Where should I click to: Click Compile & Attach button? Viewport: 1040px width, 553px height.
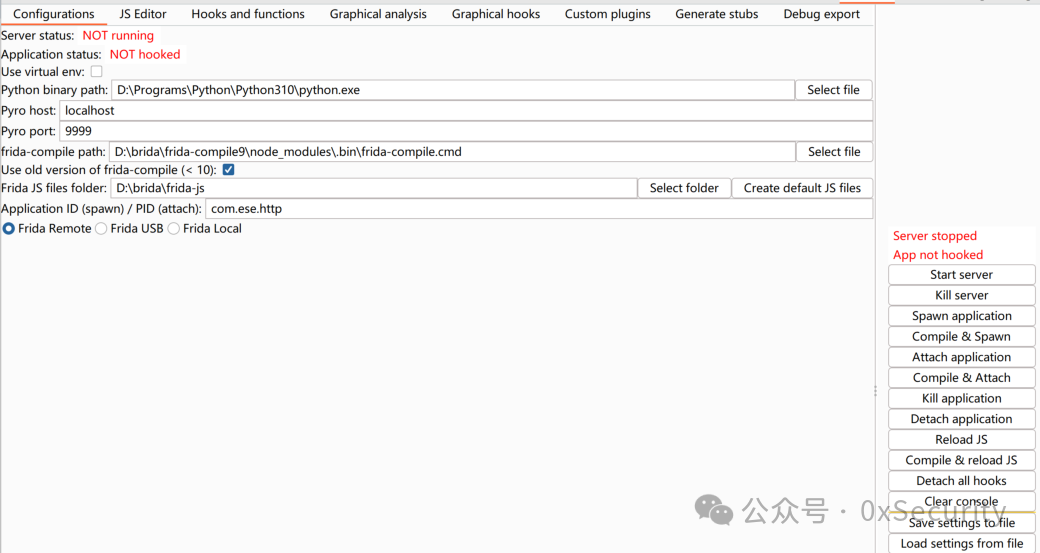pos(962,377)
